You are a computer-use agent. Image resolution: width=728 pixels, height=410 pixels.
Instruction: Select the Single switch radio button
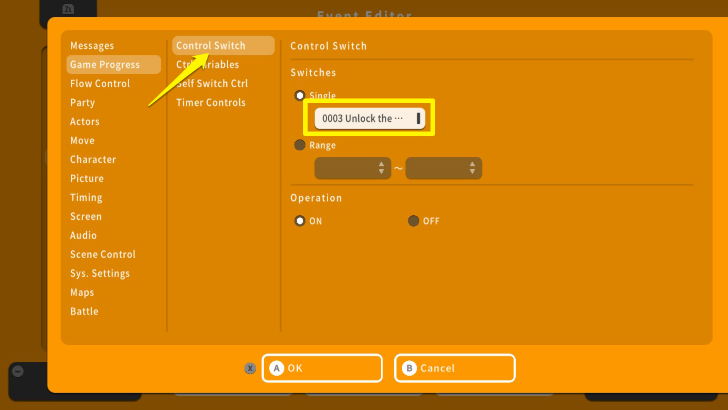[299, 96]
